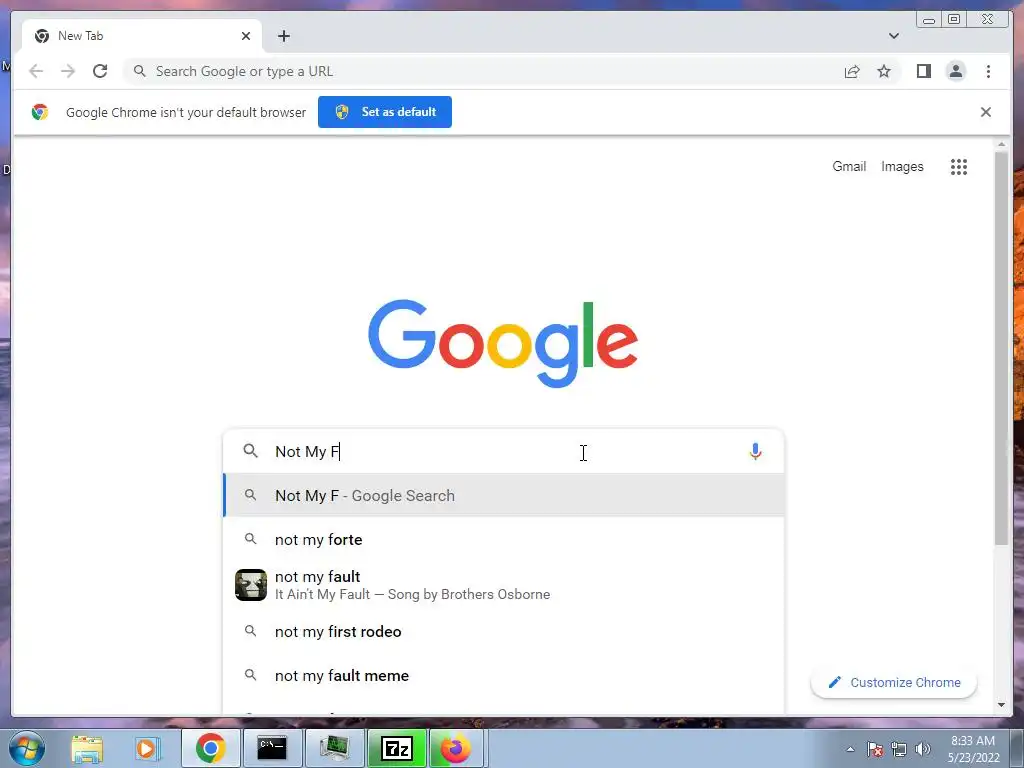Viewport: 1024px width, 768px height.
Task: Go back using the back arrow
Action: pyautogui.click(x=36, y=71)
